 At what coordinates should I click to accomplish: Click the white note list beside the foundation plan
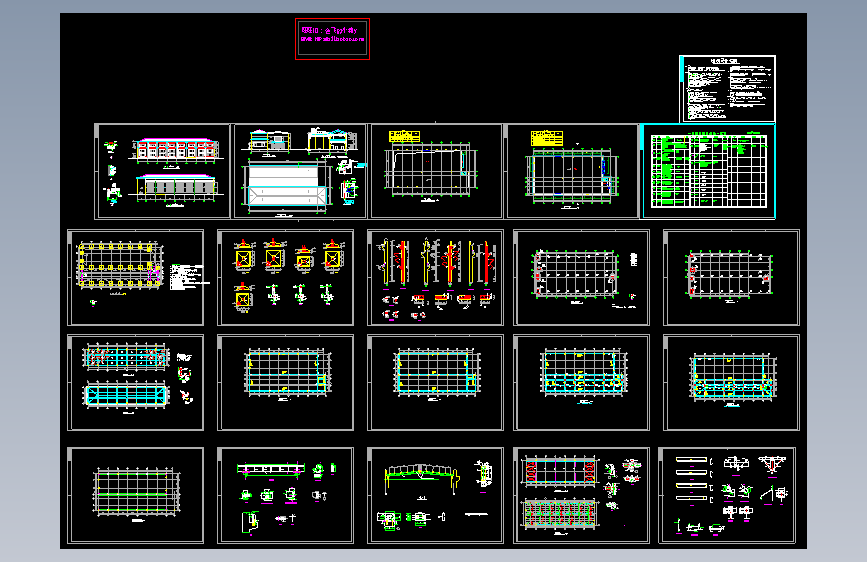pyautogui.click(x=189, y=277)
